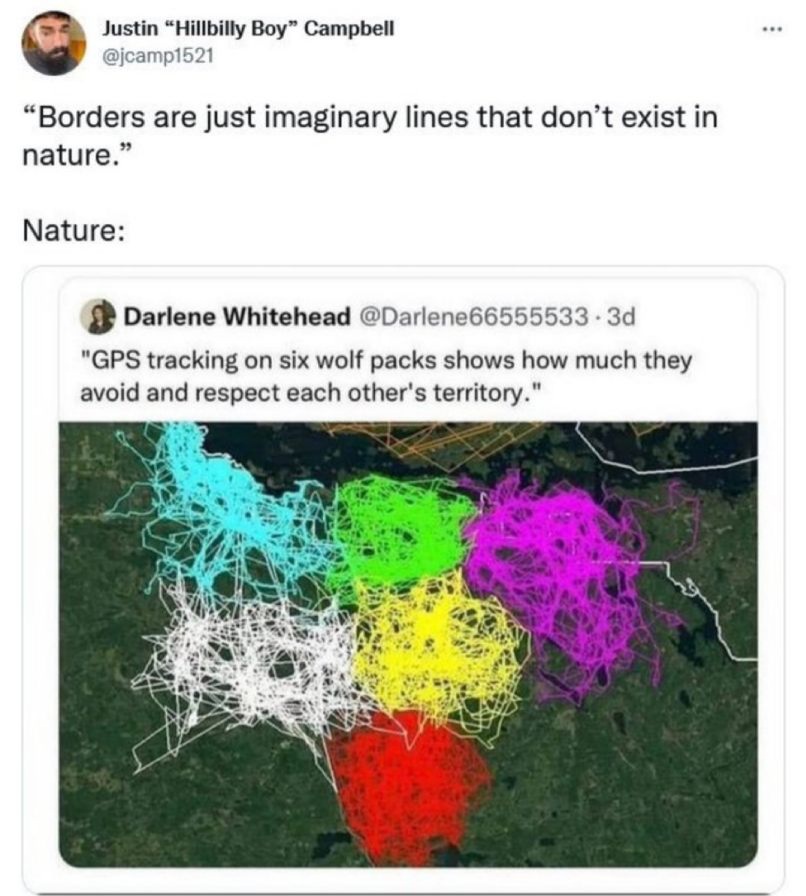This screenshot has width=806, height=896.
Task: Open the wolf pack GPS map image
Action: 408,645
